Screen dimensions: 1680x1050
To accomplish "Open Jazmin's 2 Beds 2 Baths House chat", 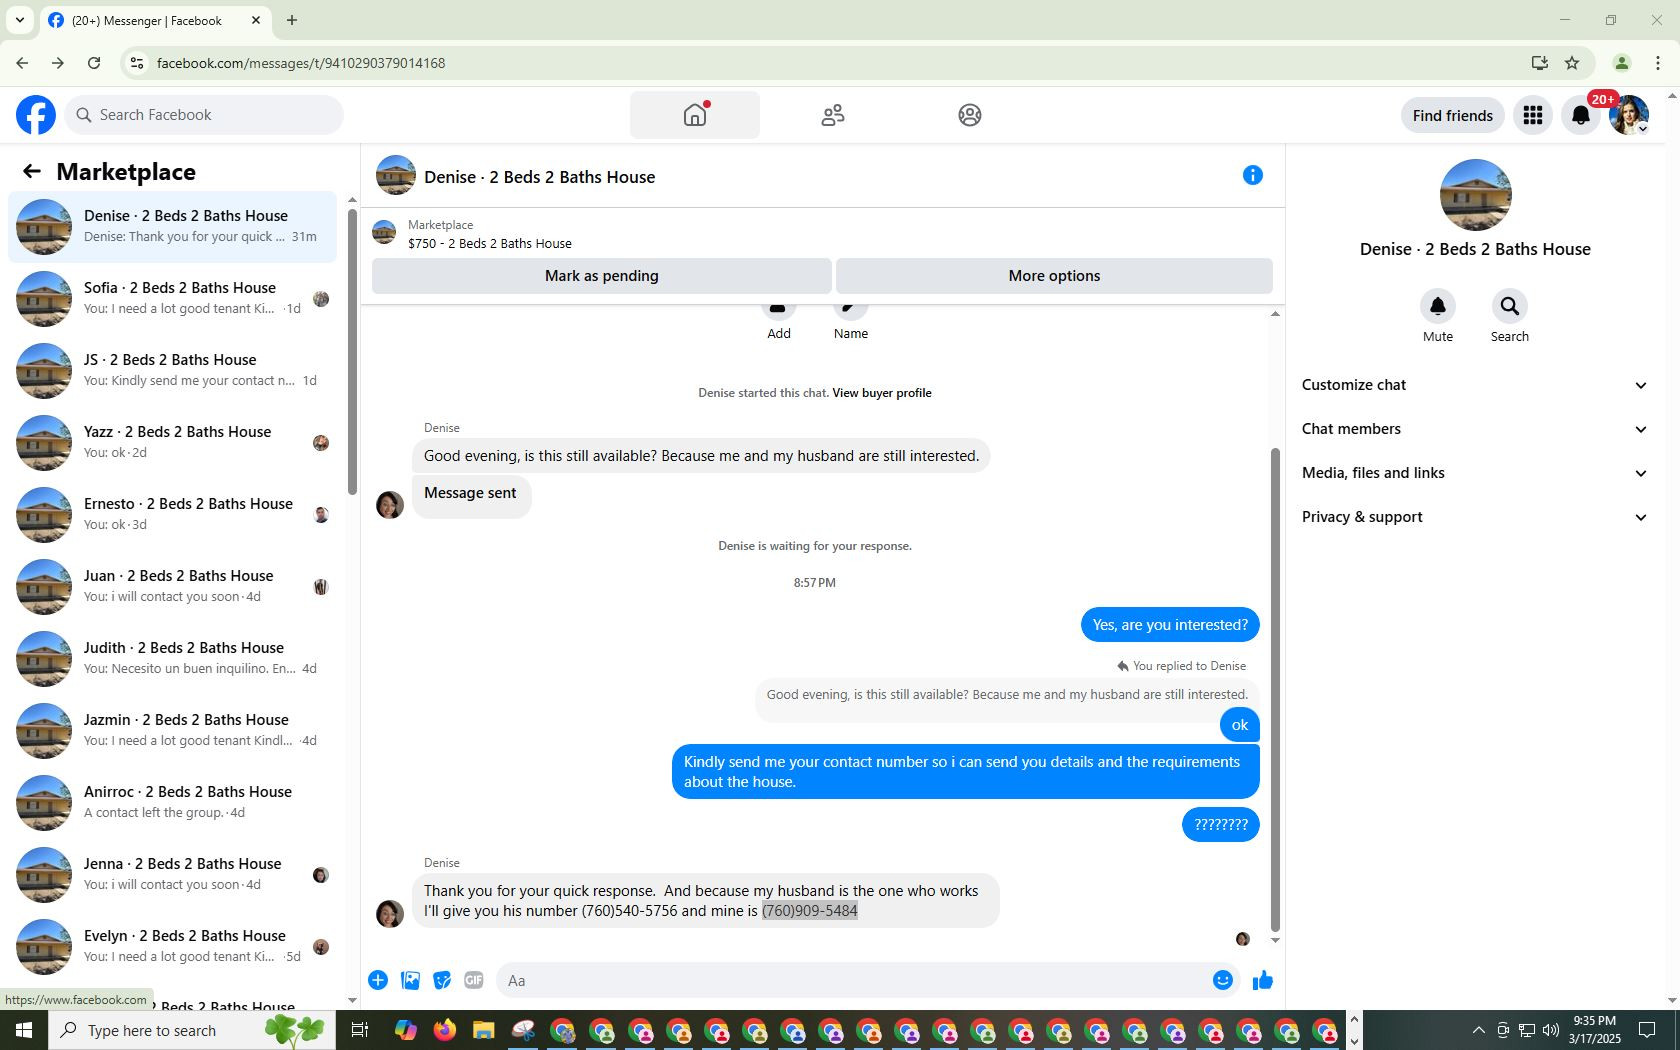I will pos(173,731).
